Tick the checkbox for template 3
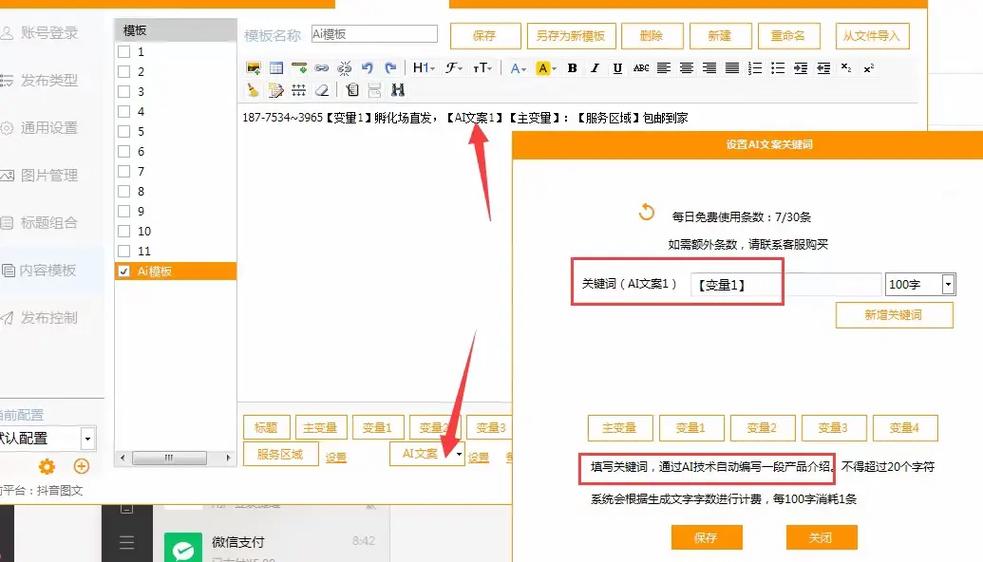The height and width of the screenshot is (562, 983). 124,92
